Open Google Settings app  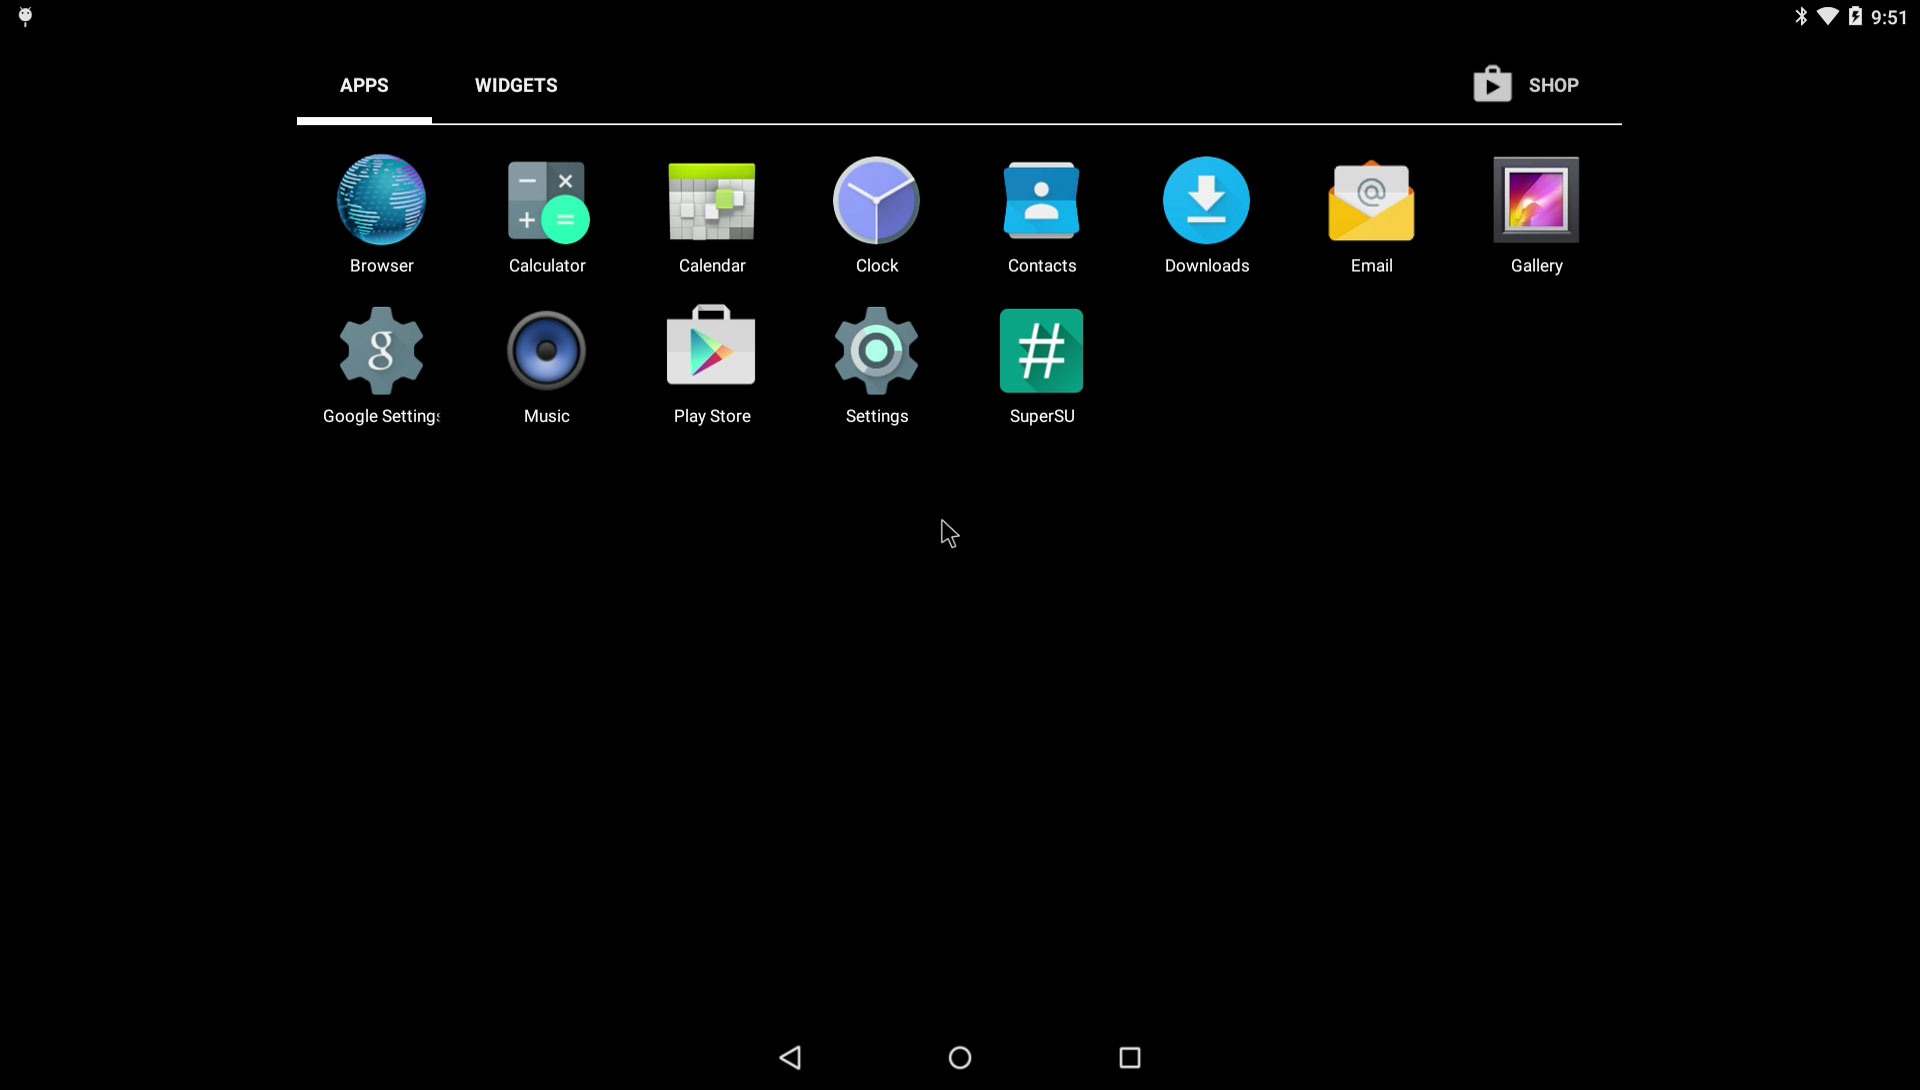pyautogui.click(x=381, y=349)
